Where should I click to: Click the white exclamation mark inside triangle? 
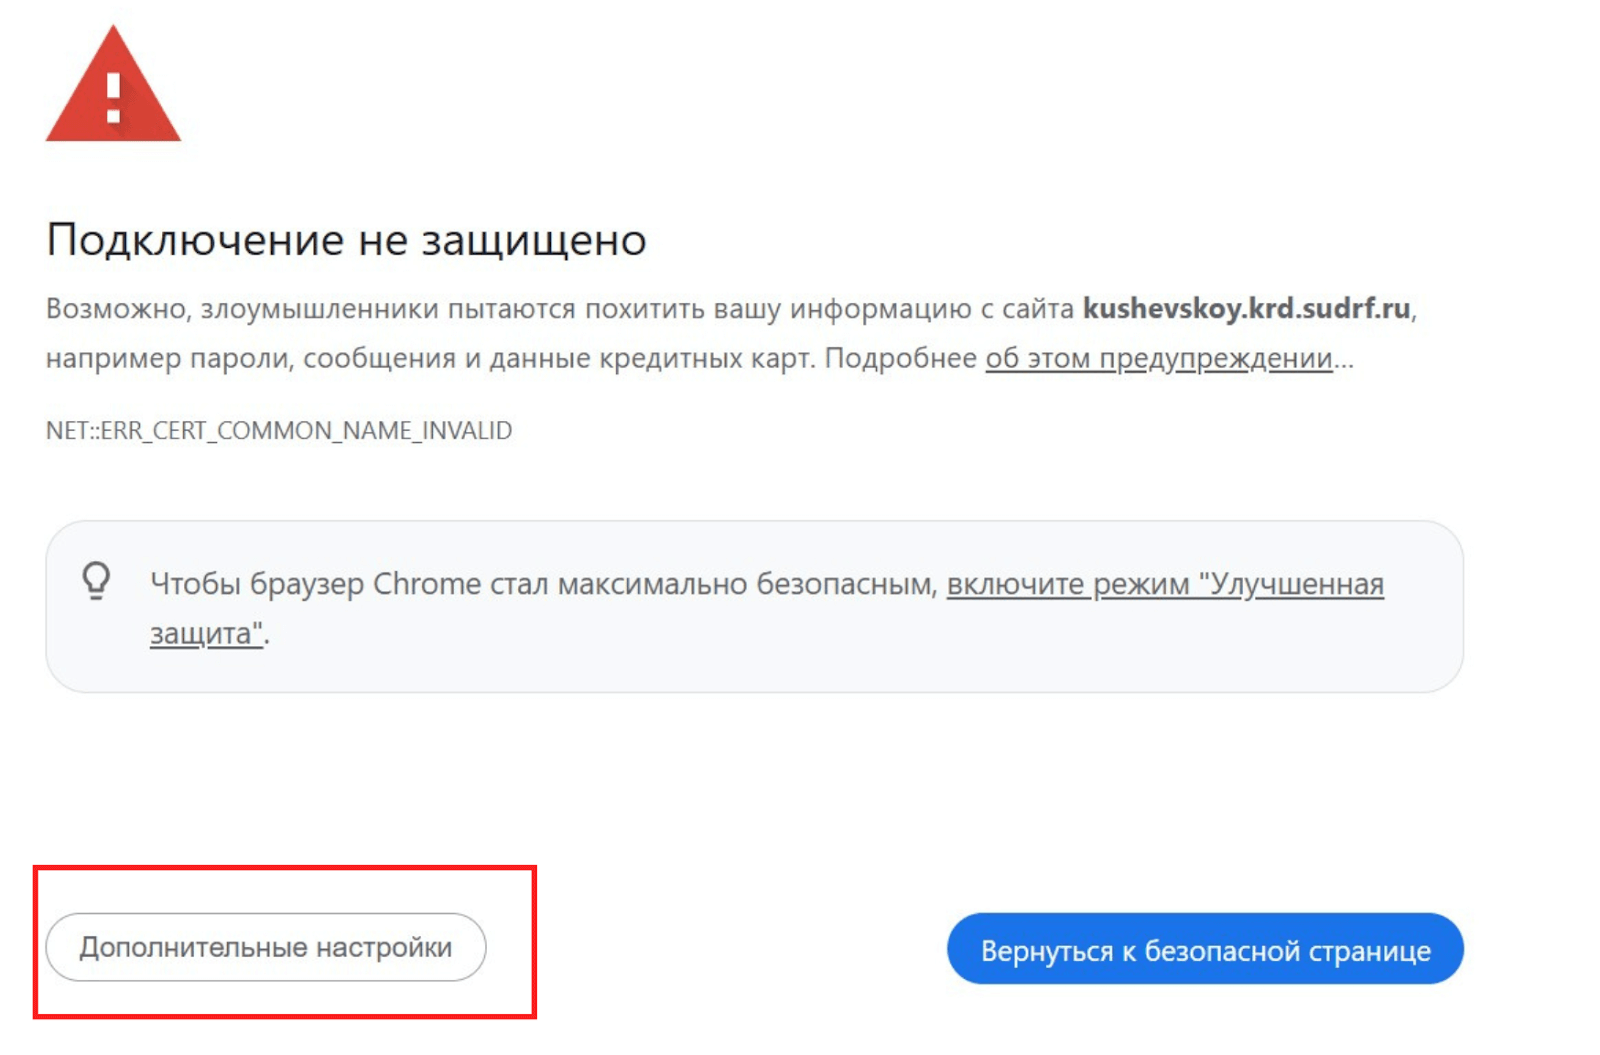[113, 97]
